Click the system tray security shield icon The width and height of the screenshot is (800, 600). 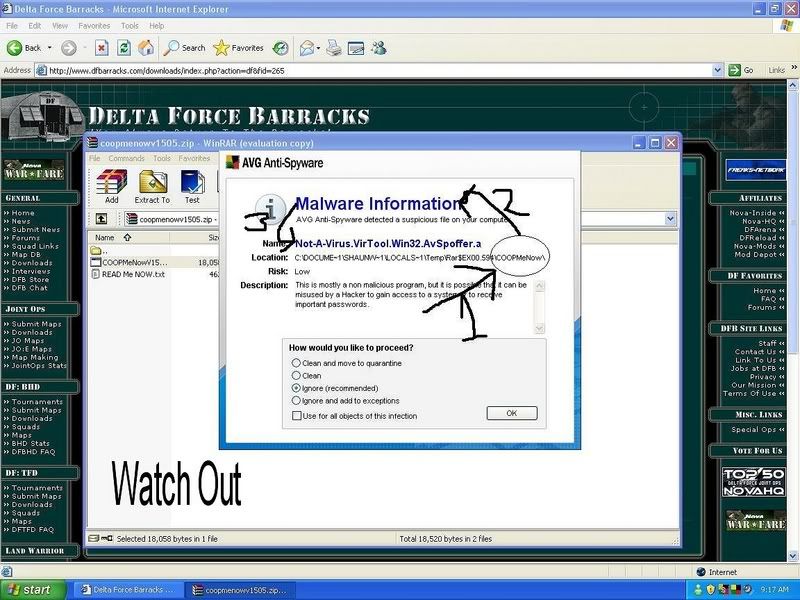coord(710,589)
